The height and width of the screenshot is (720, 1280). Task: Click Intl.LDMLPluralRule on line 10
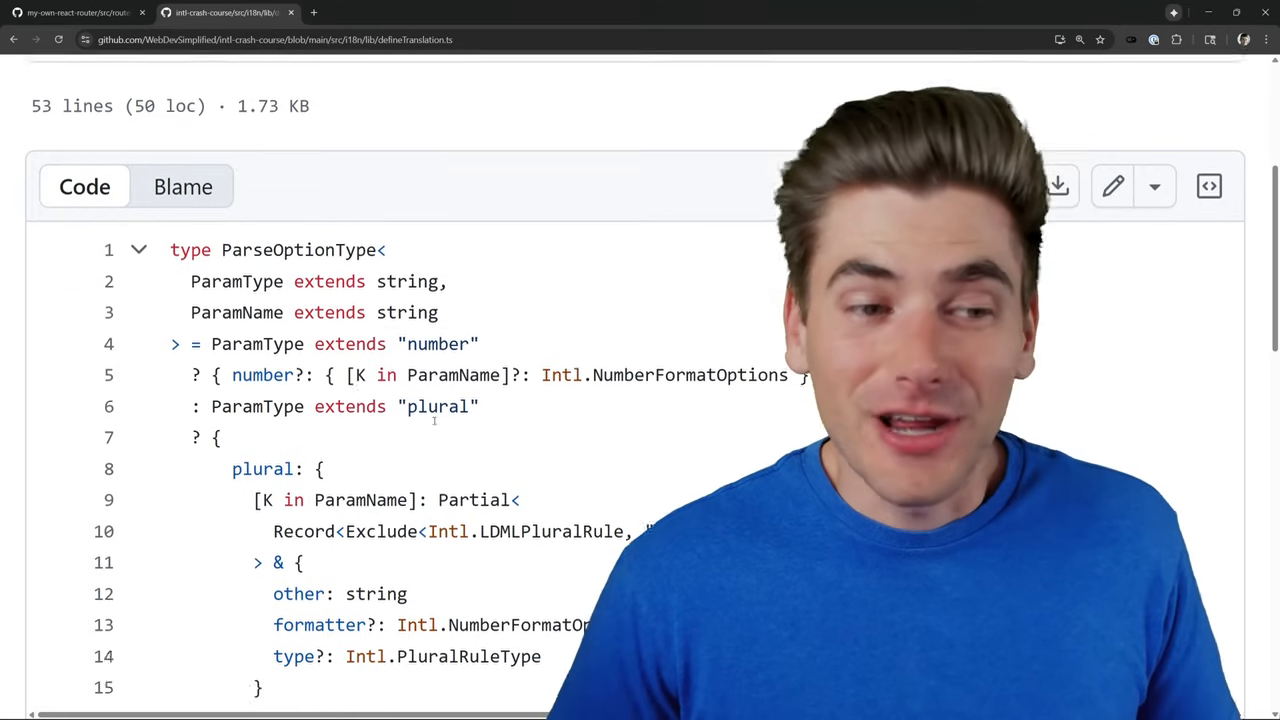(x=525, y=532)
